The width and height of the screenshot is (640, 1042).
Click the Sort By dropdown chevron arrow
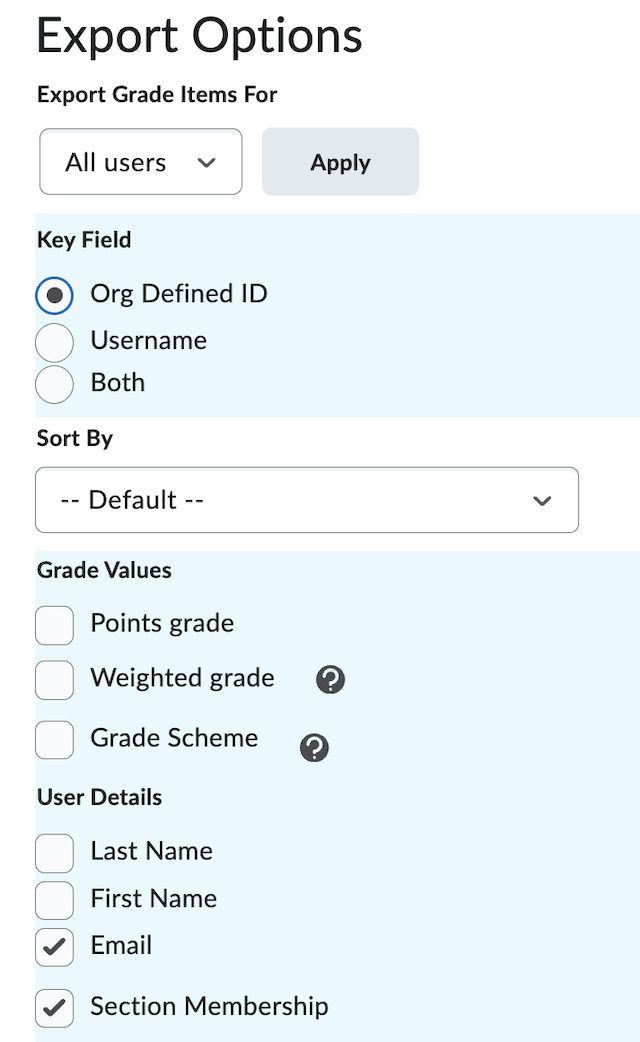point(542,501)
